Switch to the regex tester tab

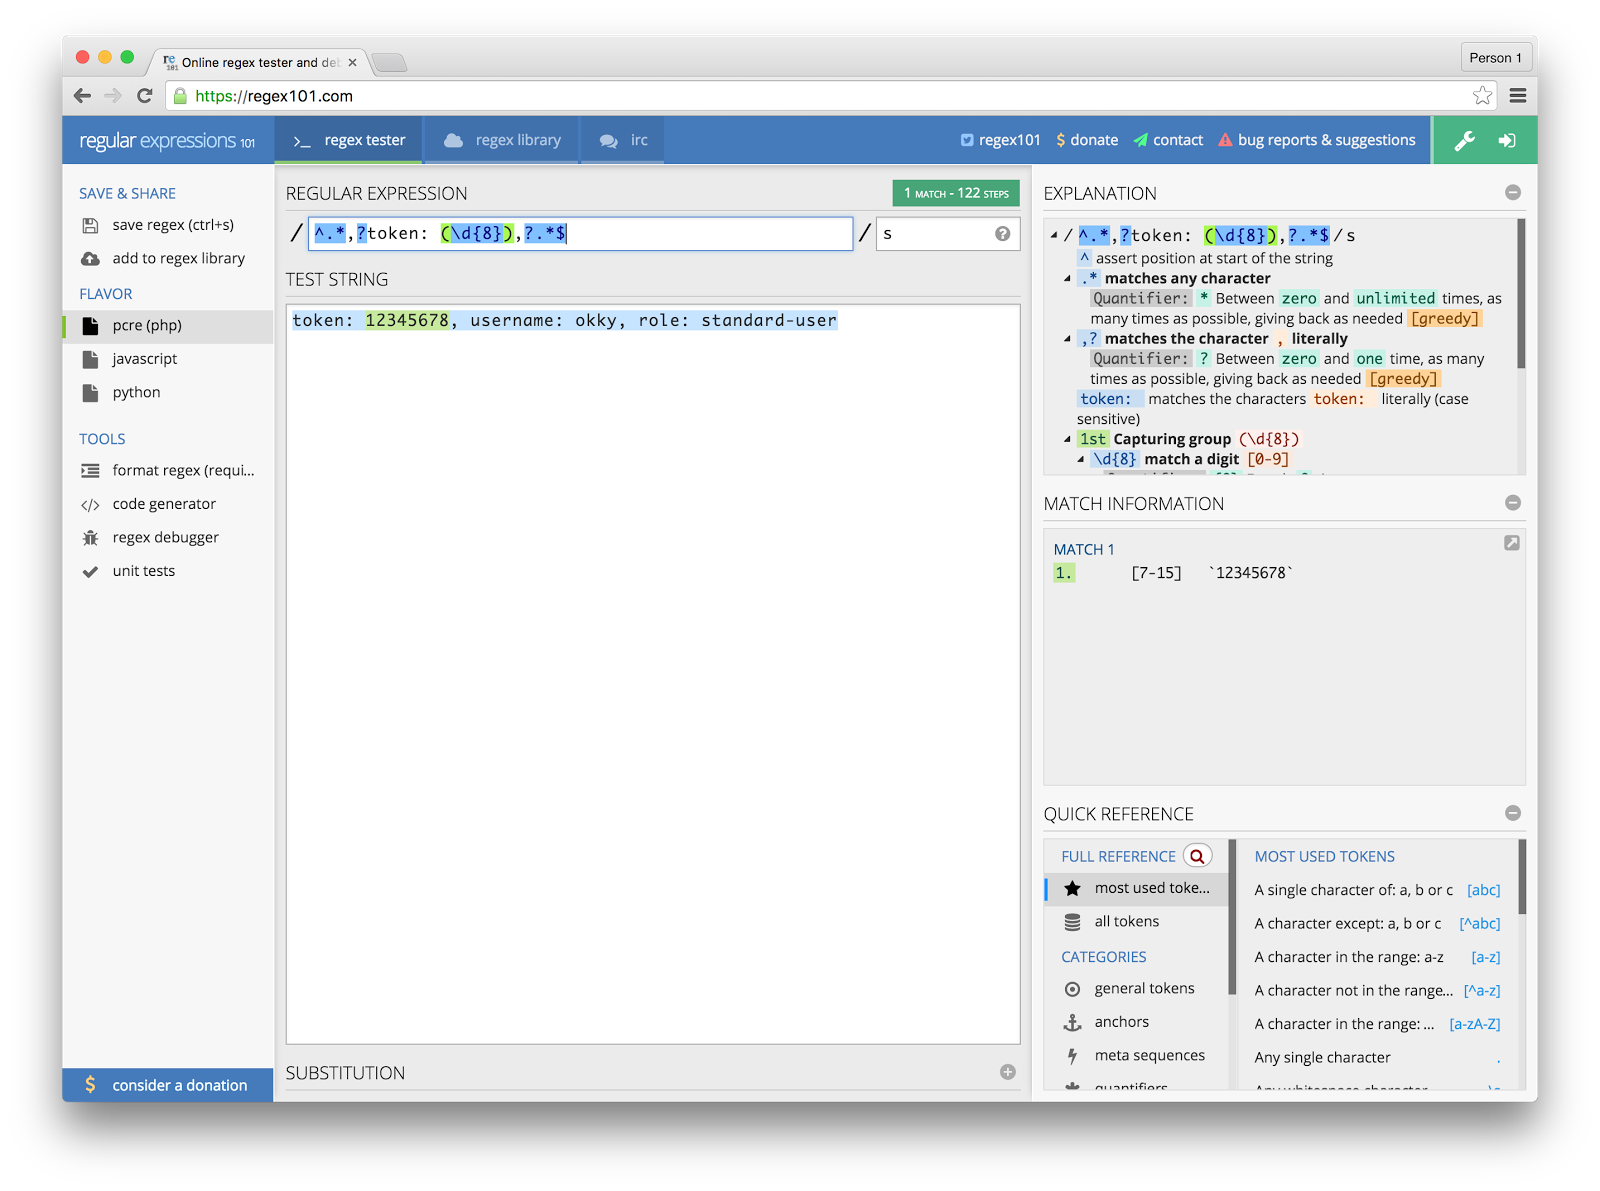(x=348, y=140)
